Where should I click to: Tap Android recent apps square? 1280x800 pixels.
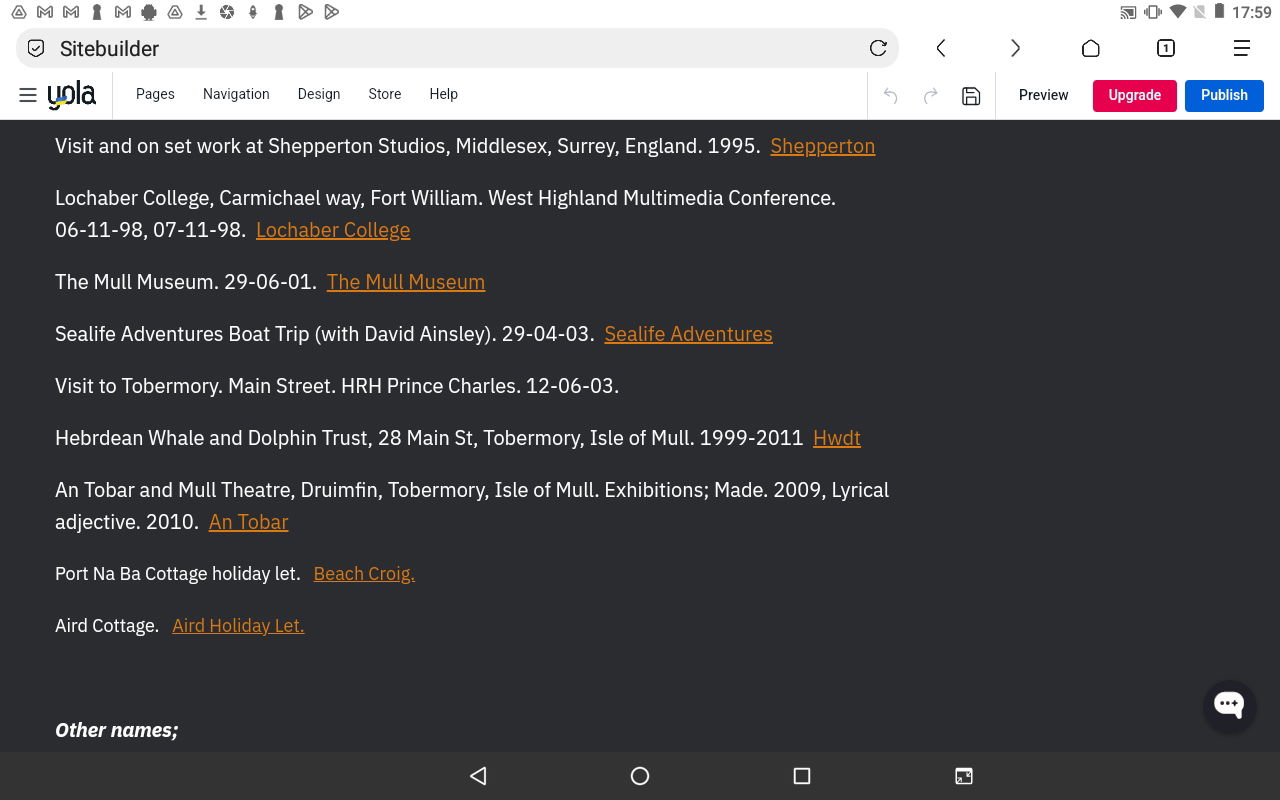pyautogui.click(x=801, y=776)
